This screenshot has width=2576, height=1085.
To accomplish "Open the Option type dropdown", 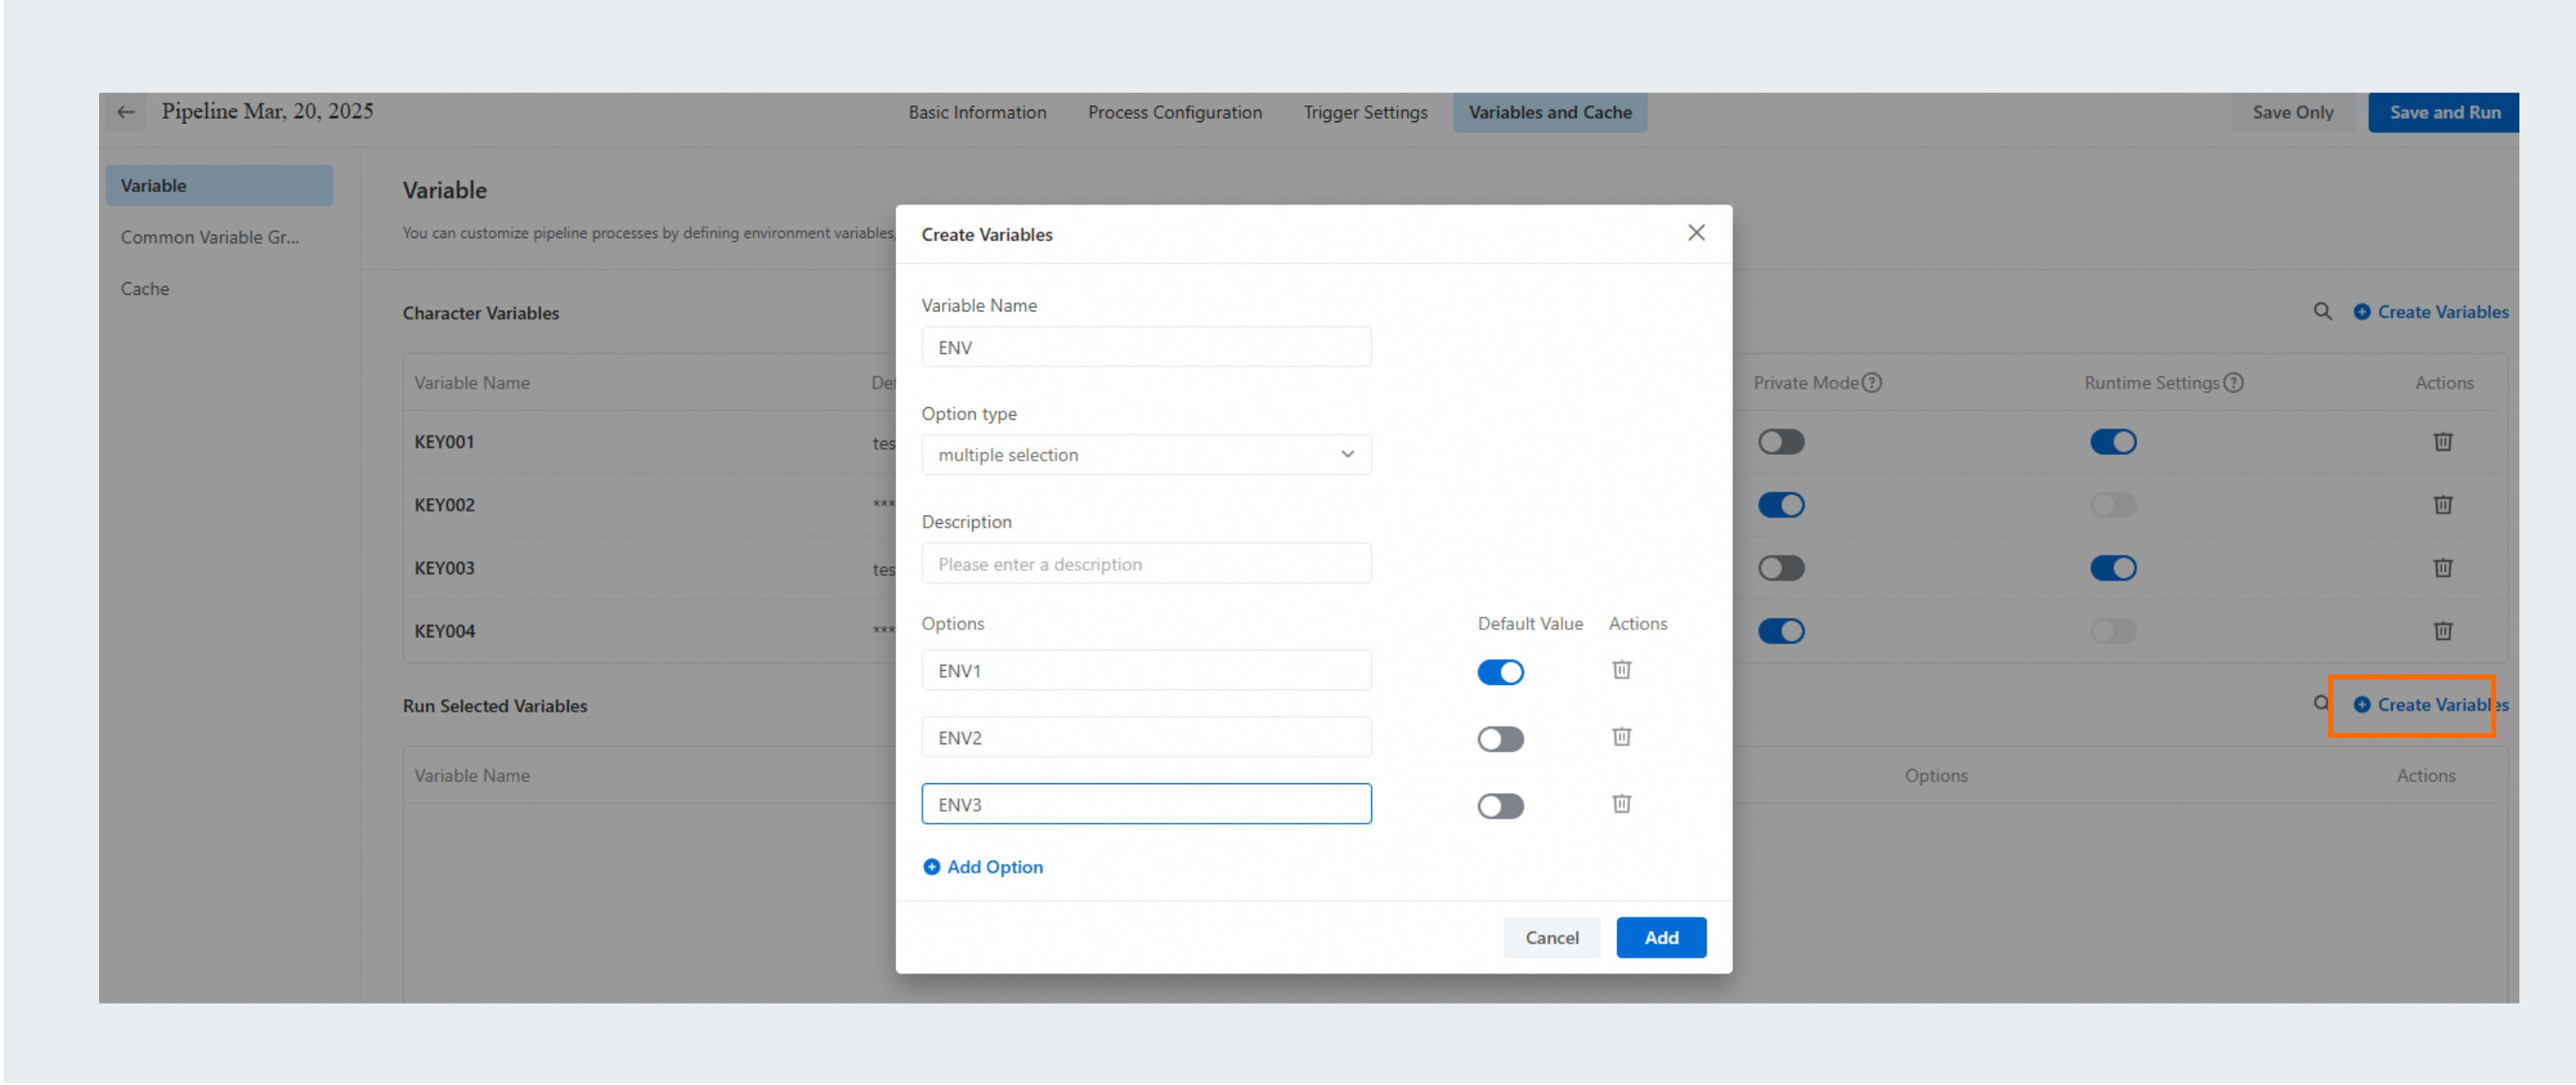I will point(1146,455).
